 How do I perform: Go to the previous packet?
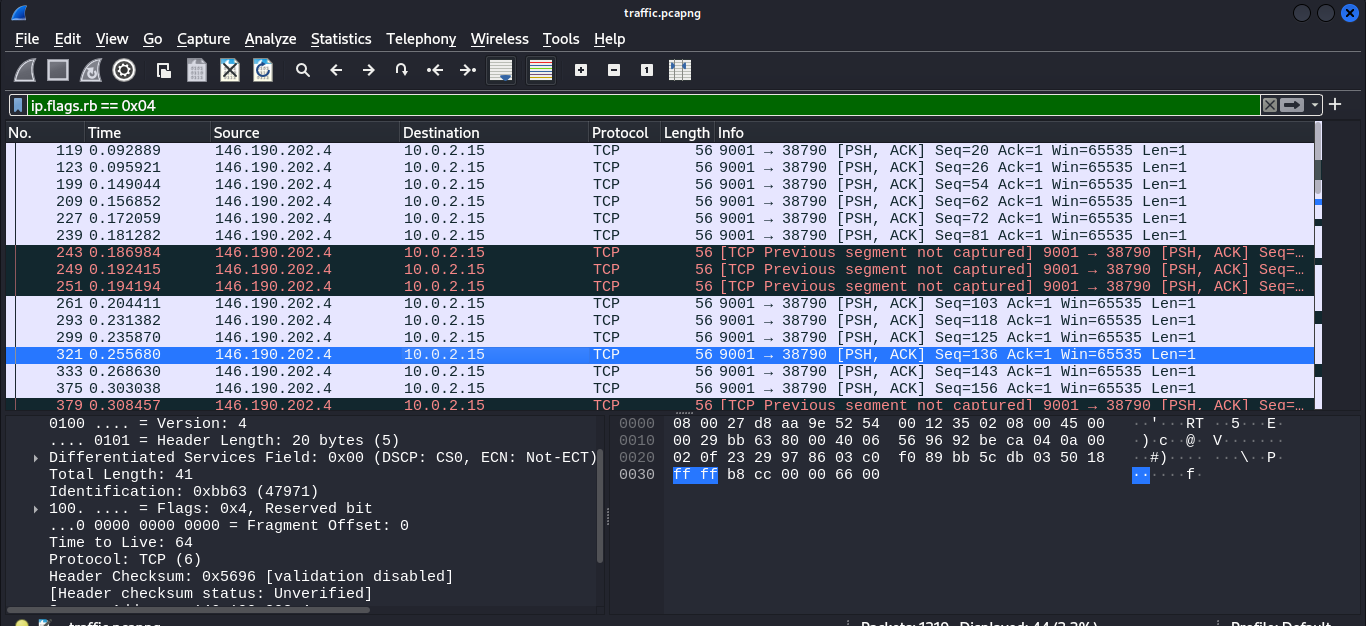click(x=336, y=70)
